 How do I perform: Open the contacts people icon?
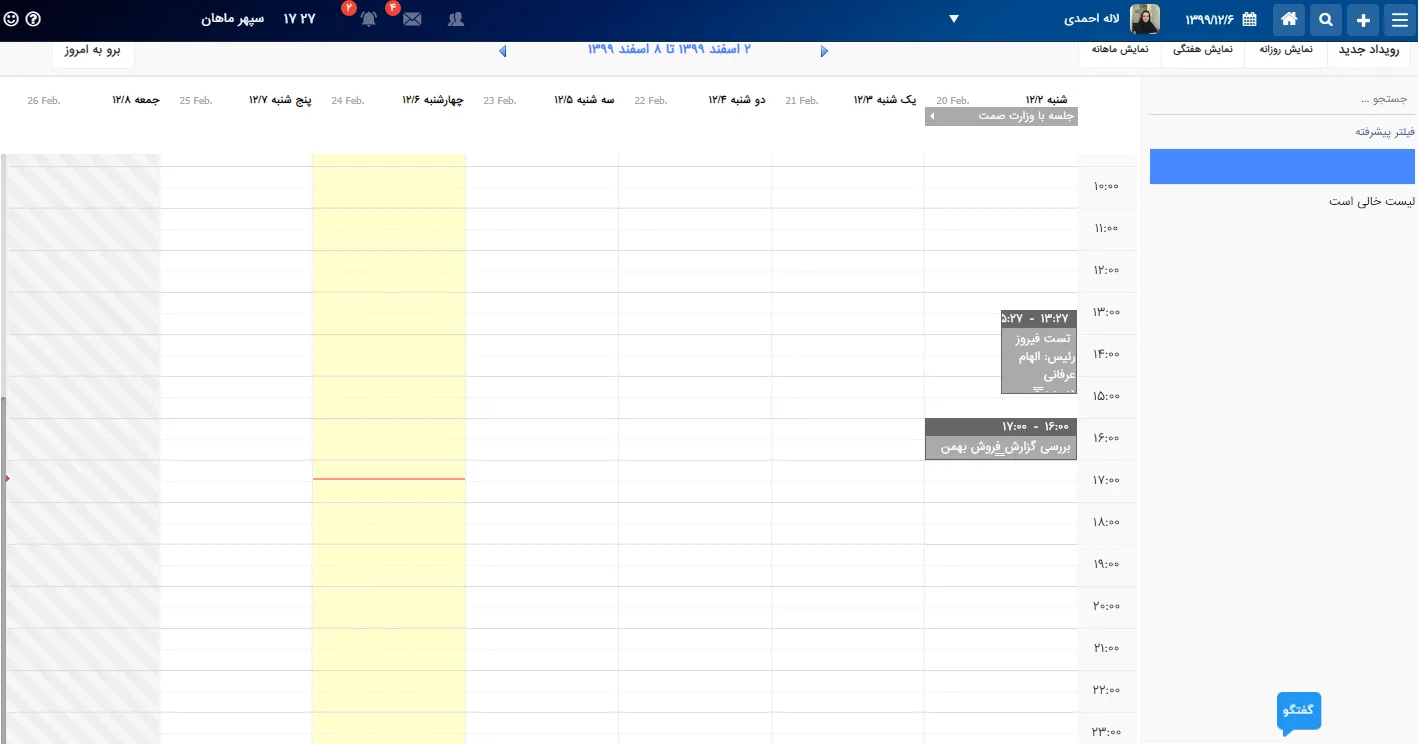456,19
